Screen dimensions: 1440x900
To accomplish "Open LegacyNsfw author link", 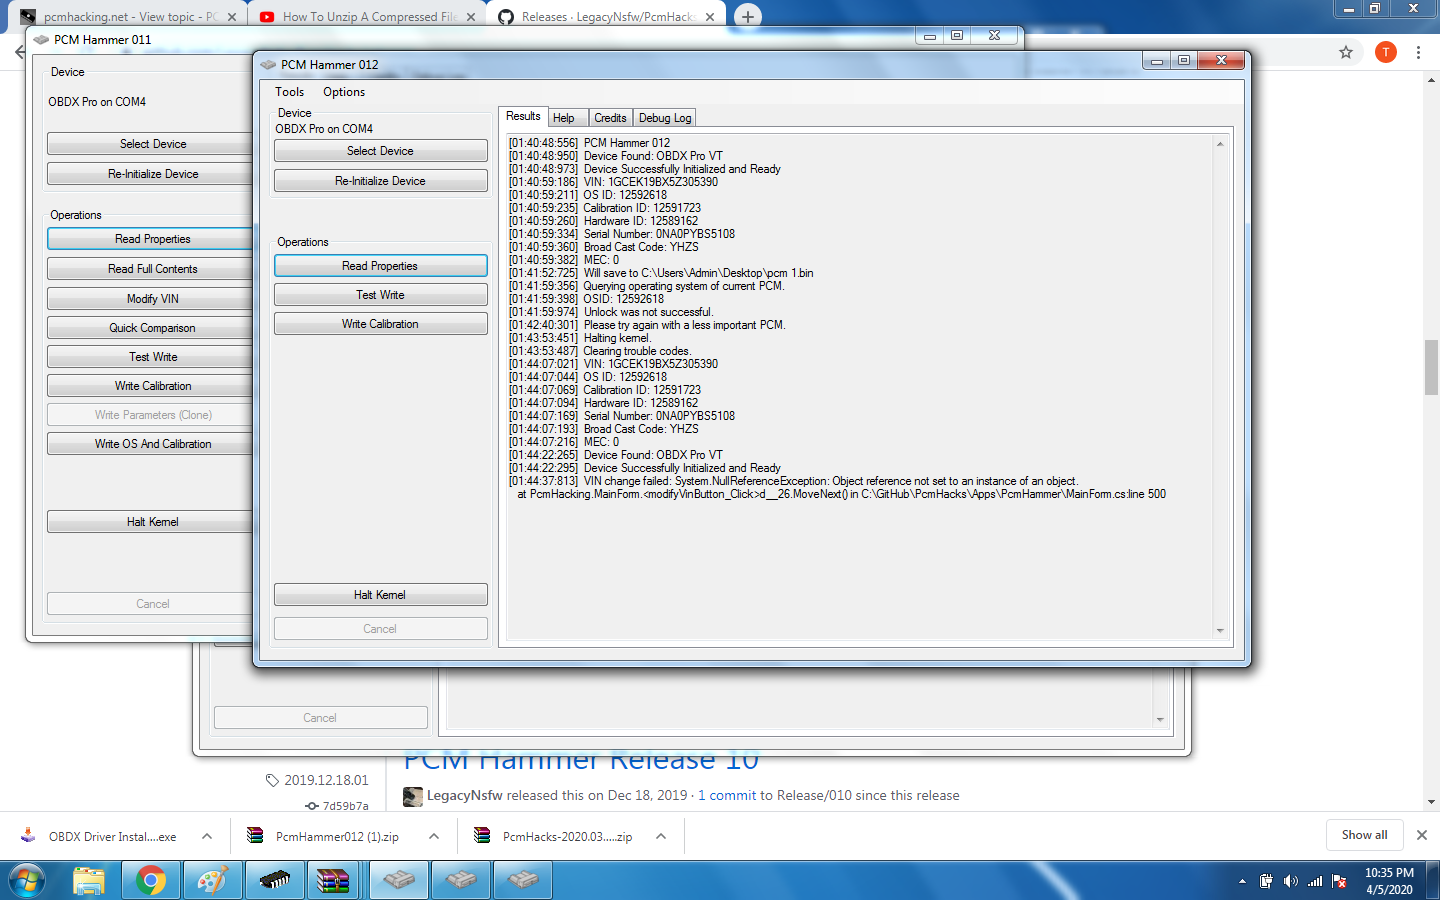I will pos(464,795).
